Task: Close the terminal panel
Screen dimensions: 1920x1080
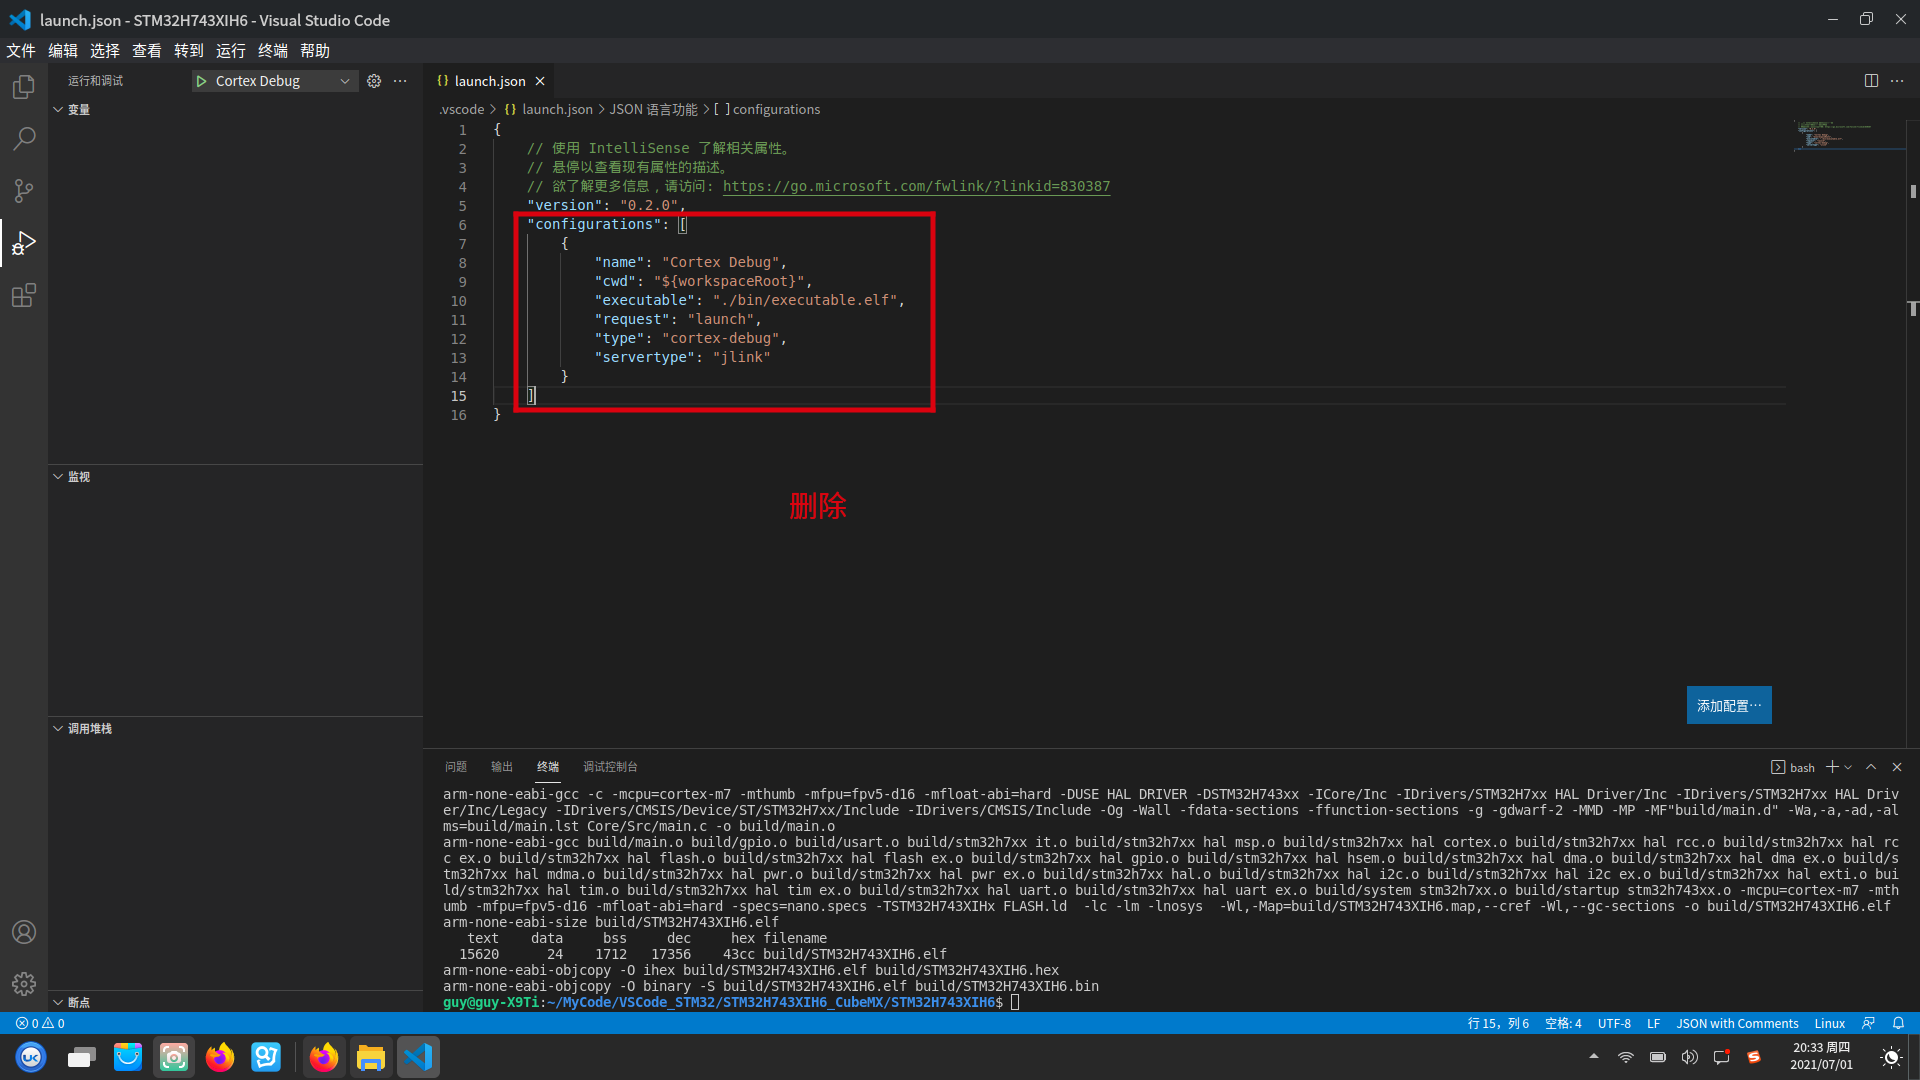Action: point(1897,767)
